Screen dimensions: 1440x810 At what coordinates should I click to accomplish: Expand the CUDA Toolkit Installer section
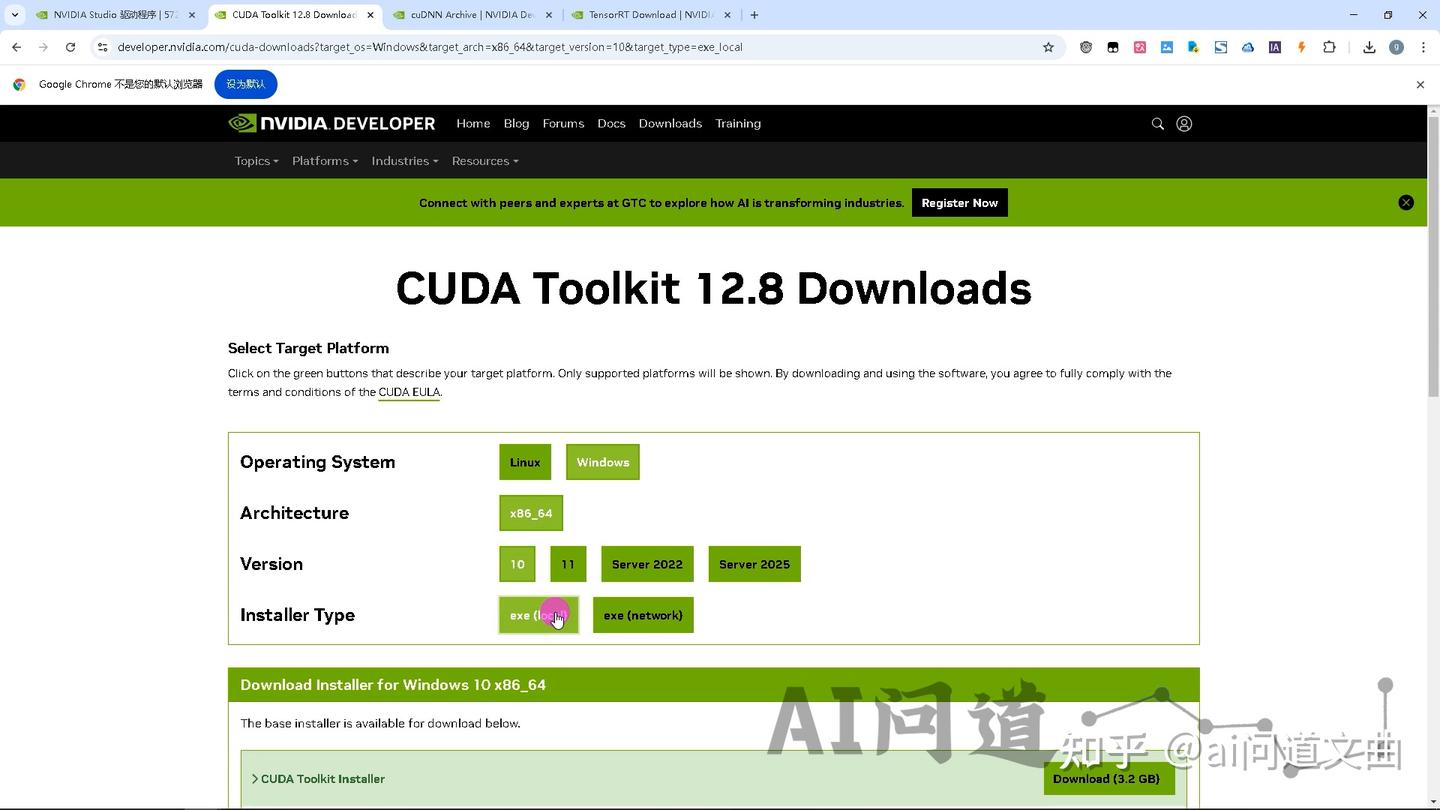click(322, 778)
